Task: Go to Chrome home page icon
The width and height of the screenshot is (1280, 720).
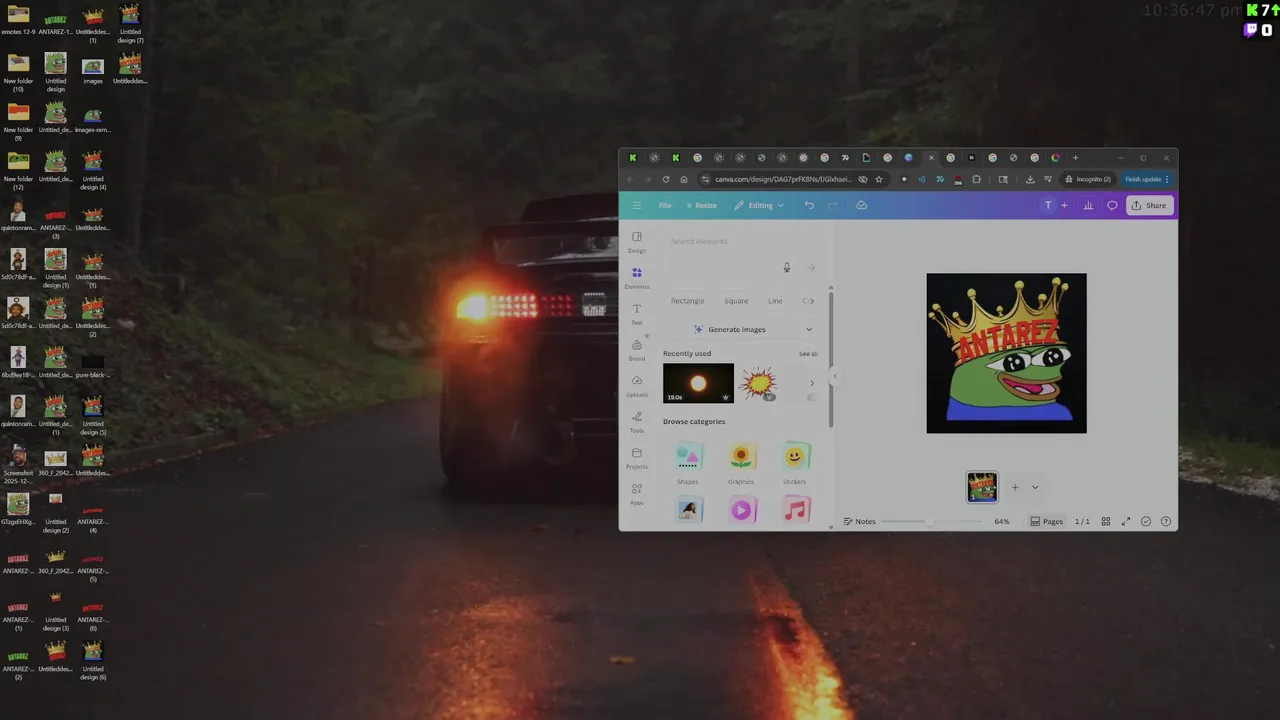Action: coord(684,179)
